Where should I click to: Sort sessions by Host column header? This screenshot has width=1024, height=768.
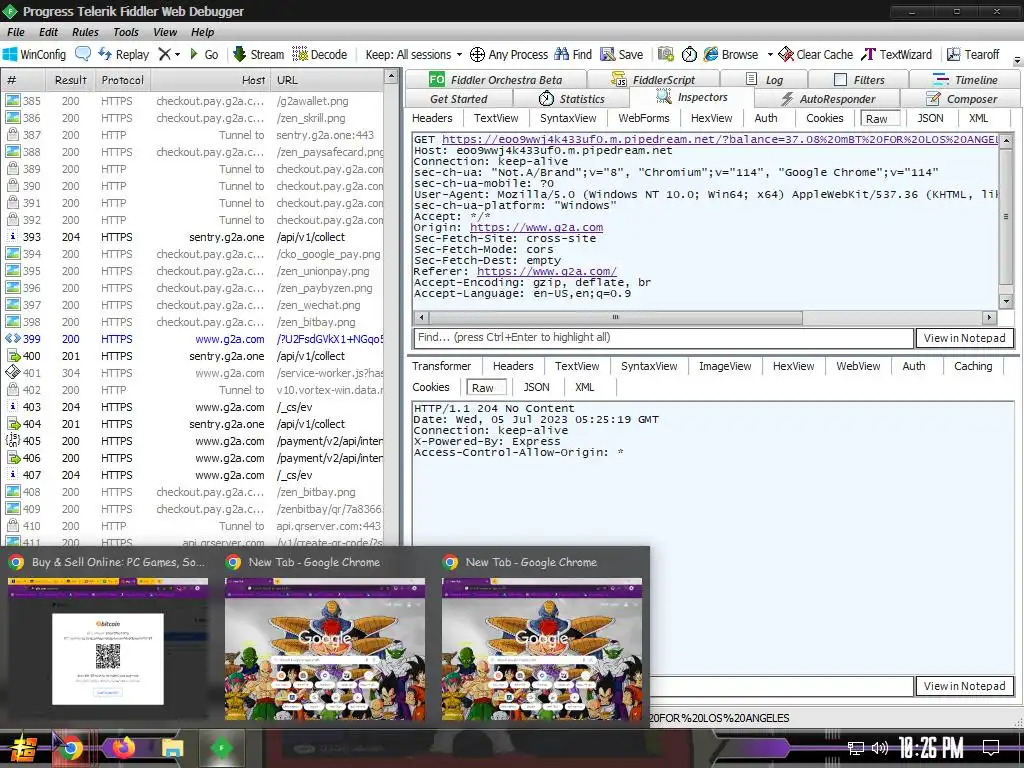[x=210, y=80]
